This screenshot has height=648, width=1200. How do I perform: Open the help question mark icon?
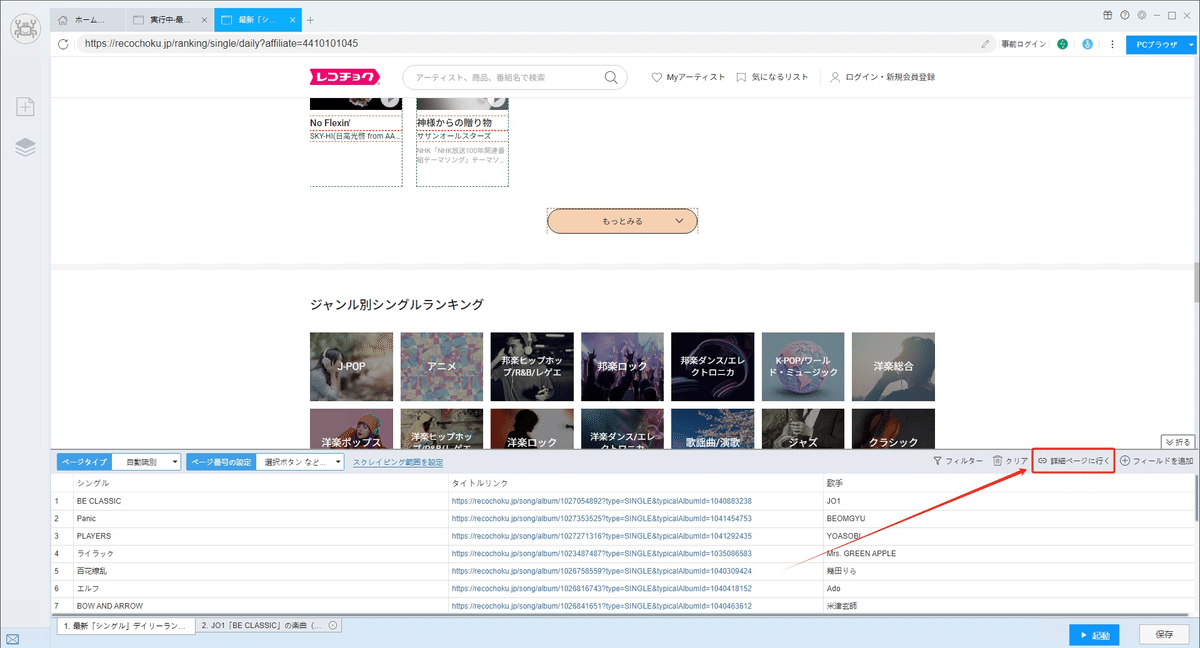[x=1125, y=15]
